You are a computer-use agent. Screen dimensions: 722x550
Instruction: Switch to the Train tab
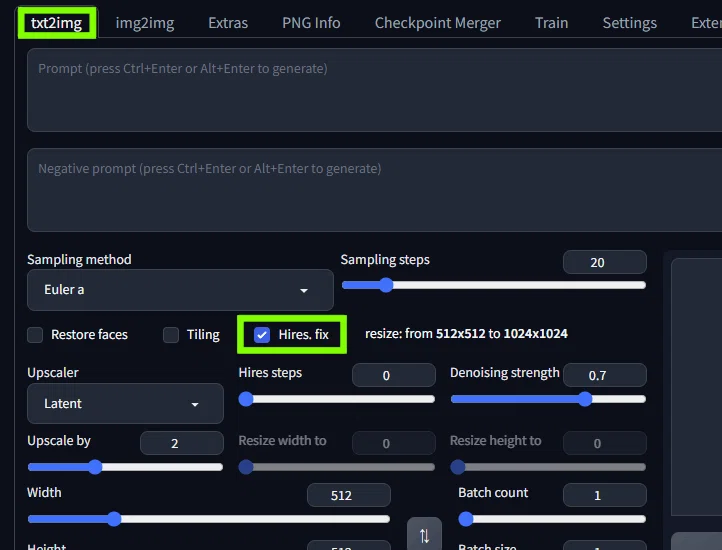[x=551, y=23]
